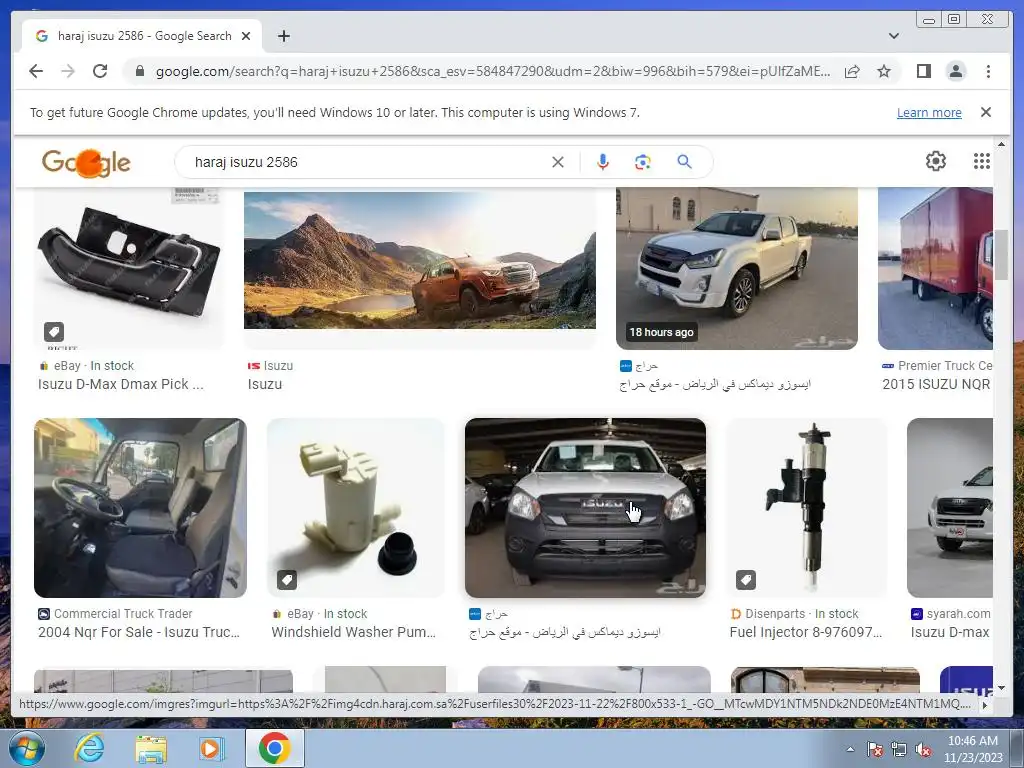Viewport: 1024px width, 768px height.
Task: Open Windows Explorer from taskbar
Action: point(150,748)
